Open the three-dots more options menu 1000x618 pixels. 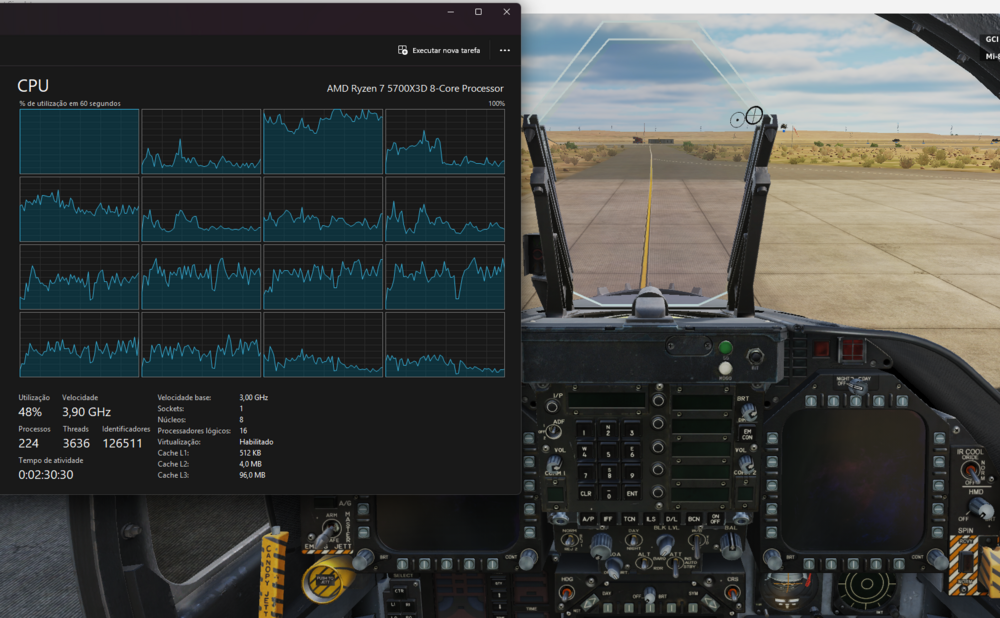(504, 50)
